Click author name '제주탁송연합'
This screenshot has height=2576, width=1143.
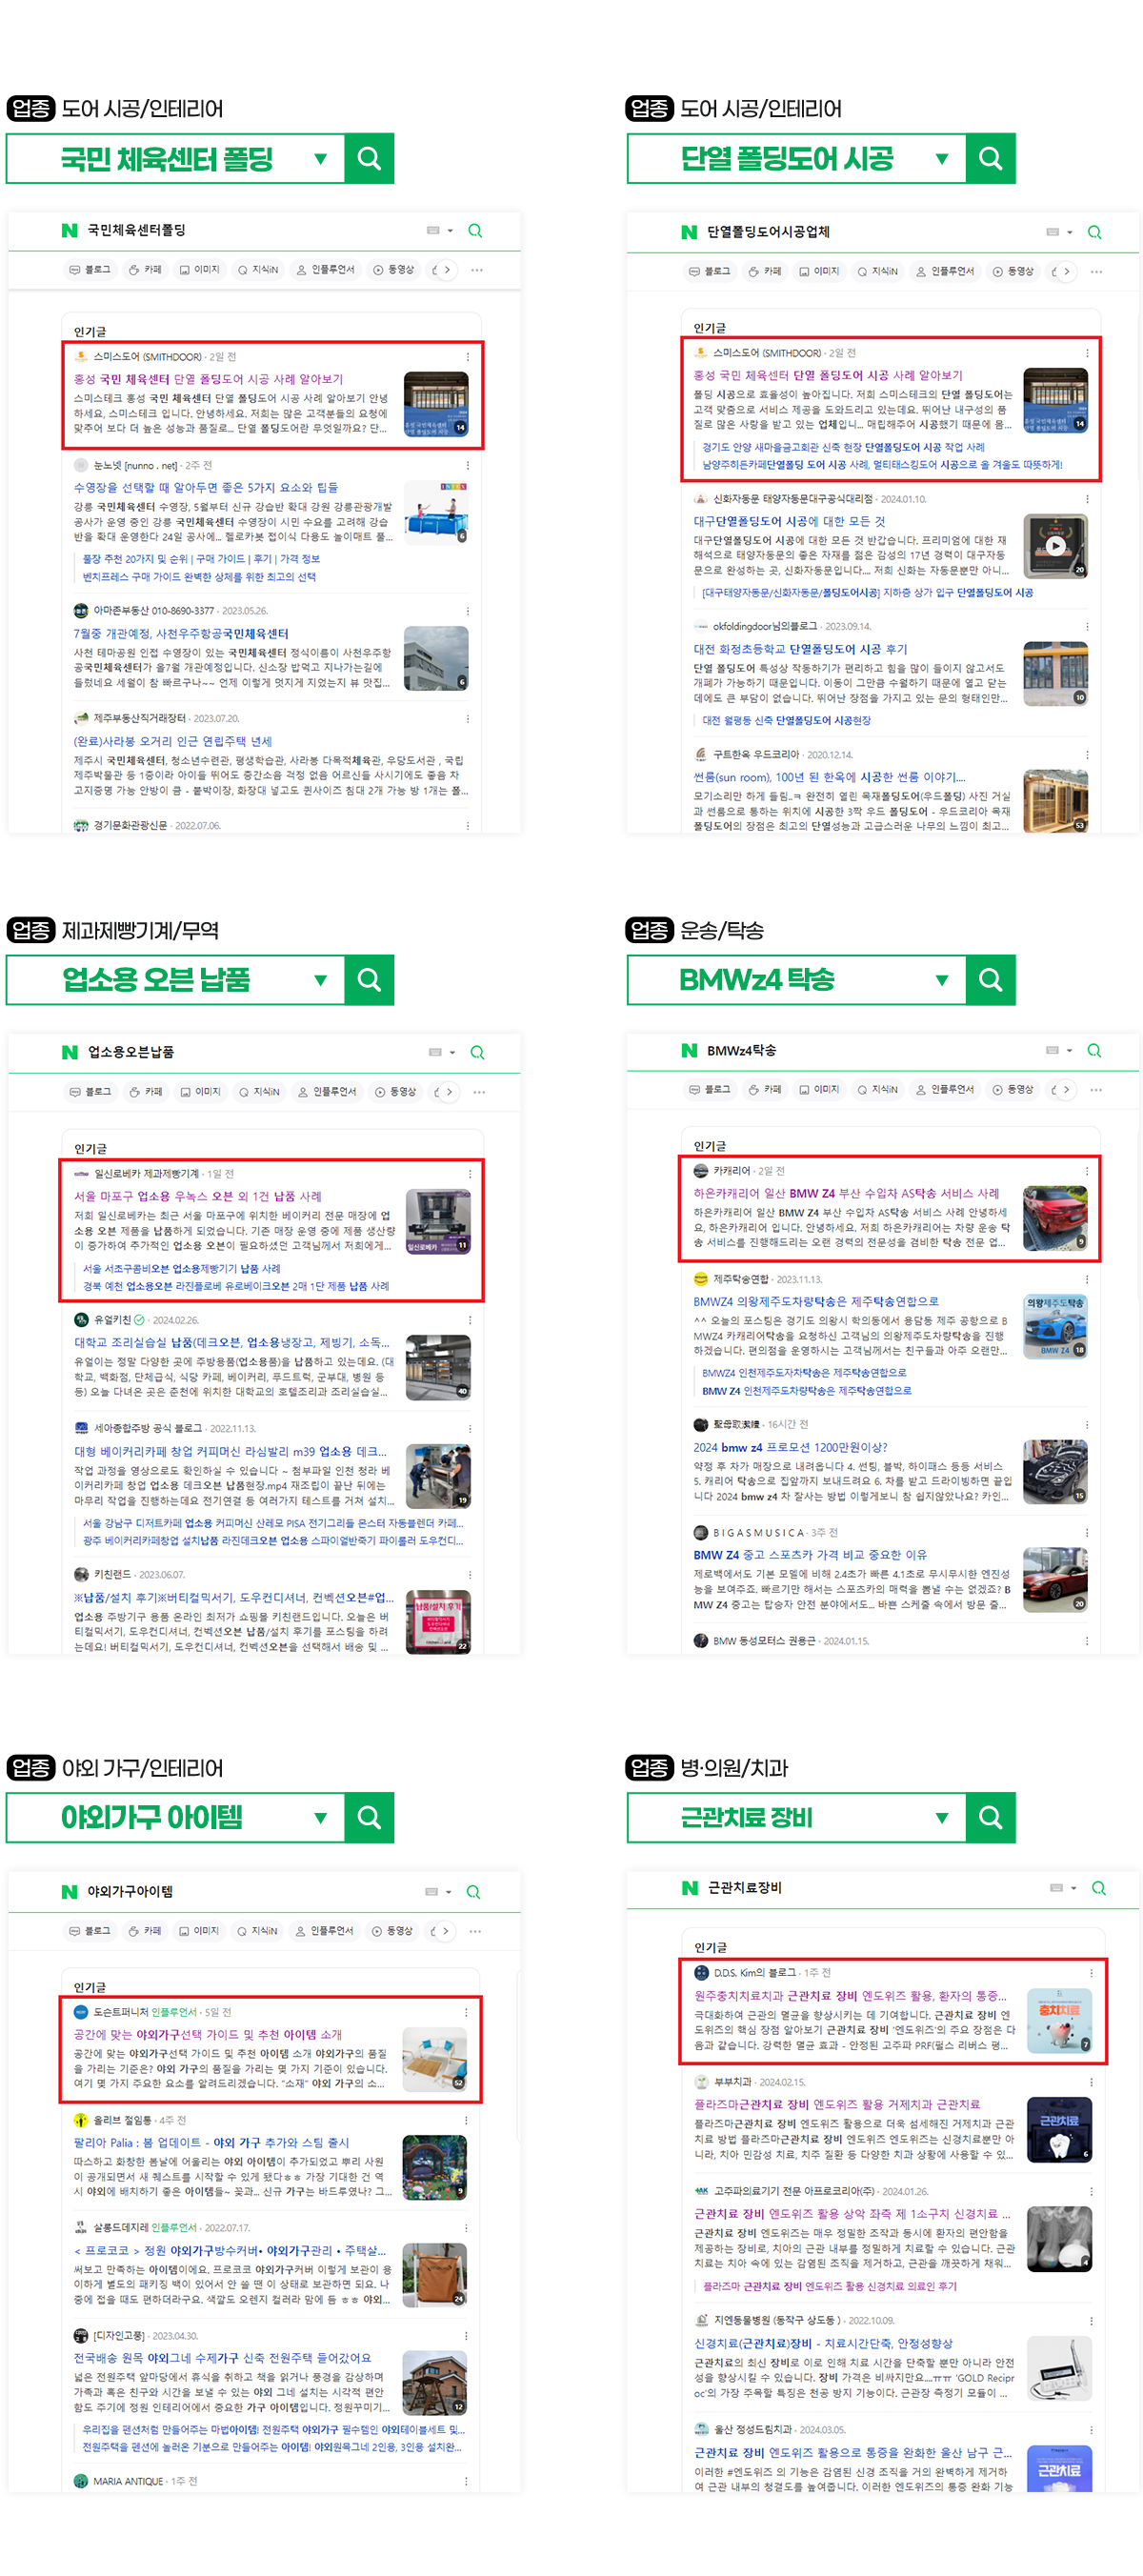(741, 1279)
